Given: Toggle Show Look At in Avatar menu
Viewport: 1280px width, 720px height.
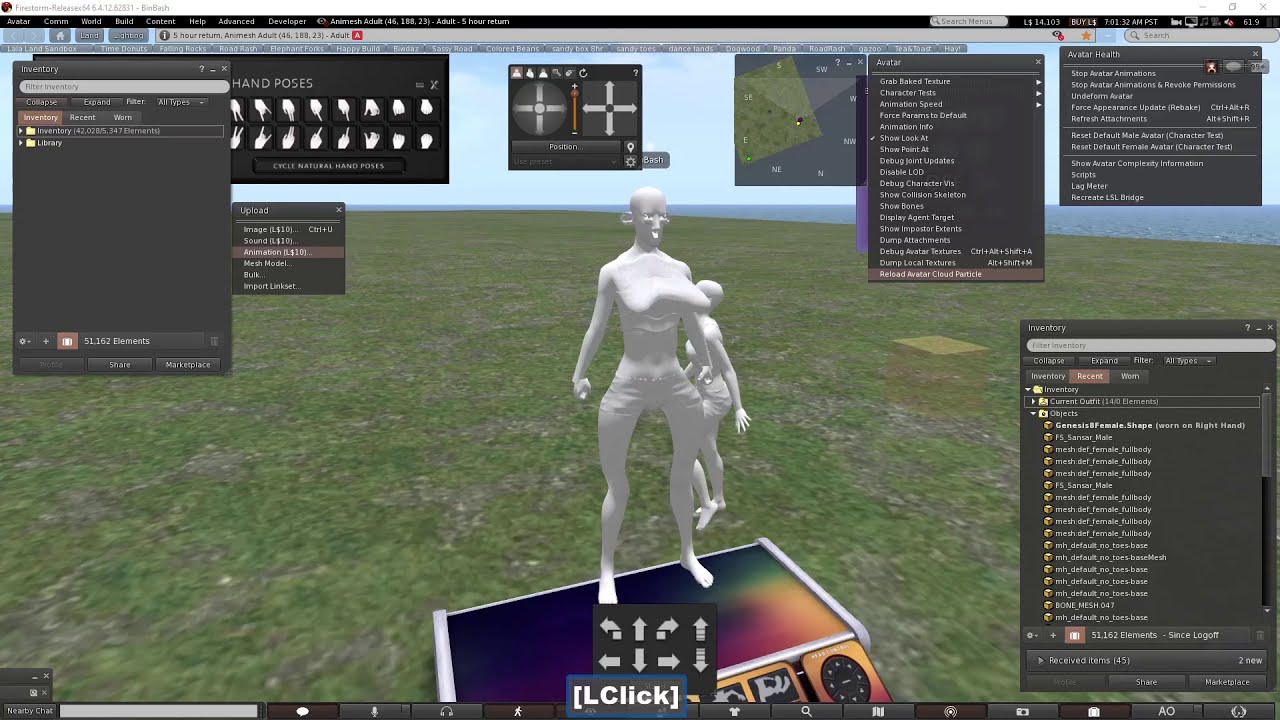Looking at the screenshot, I should pos(904,138).
